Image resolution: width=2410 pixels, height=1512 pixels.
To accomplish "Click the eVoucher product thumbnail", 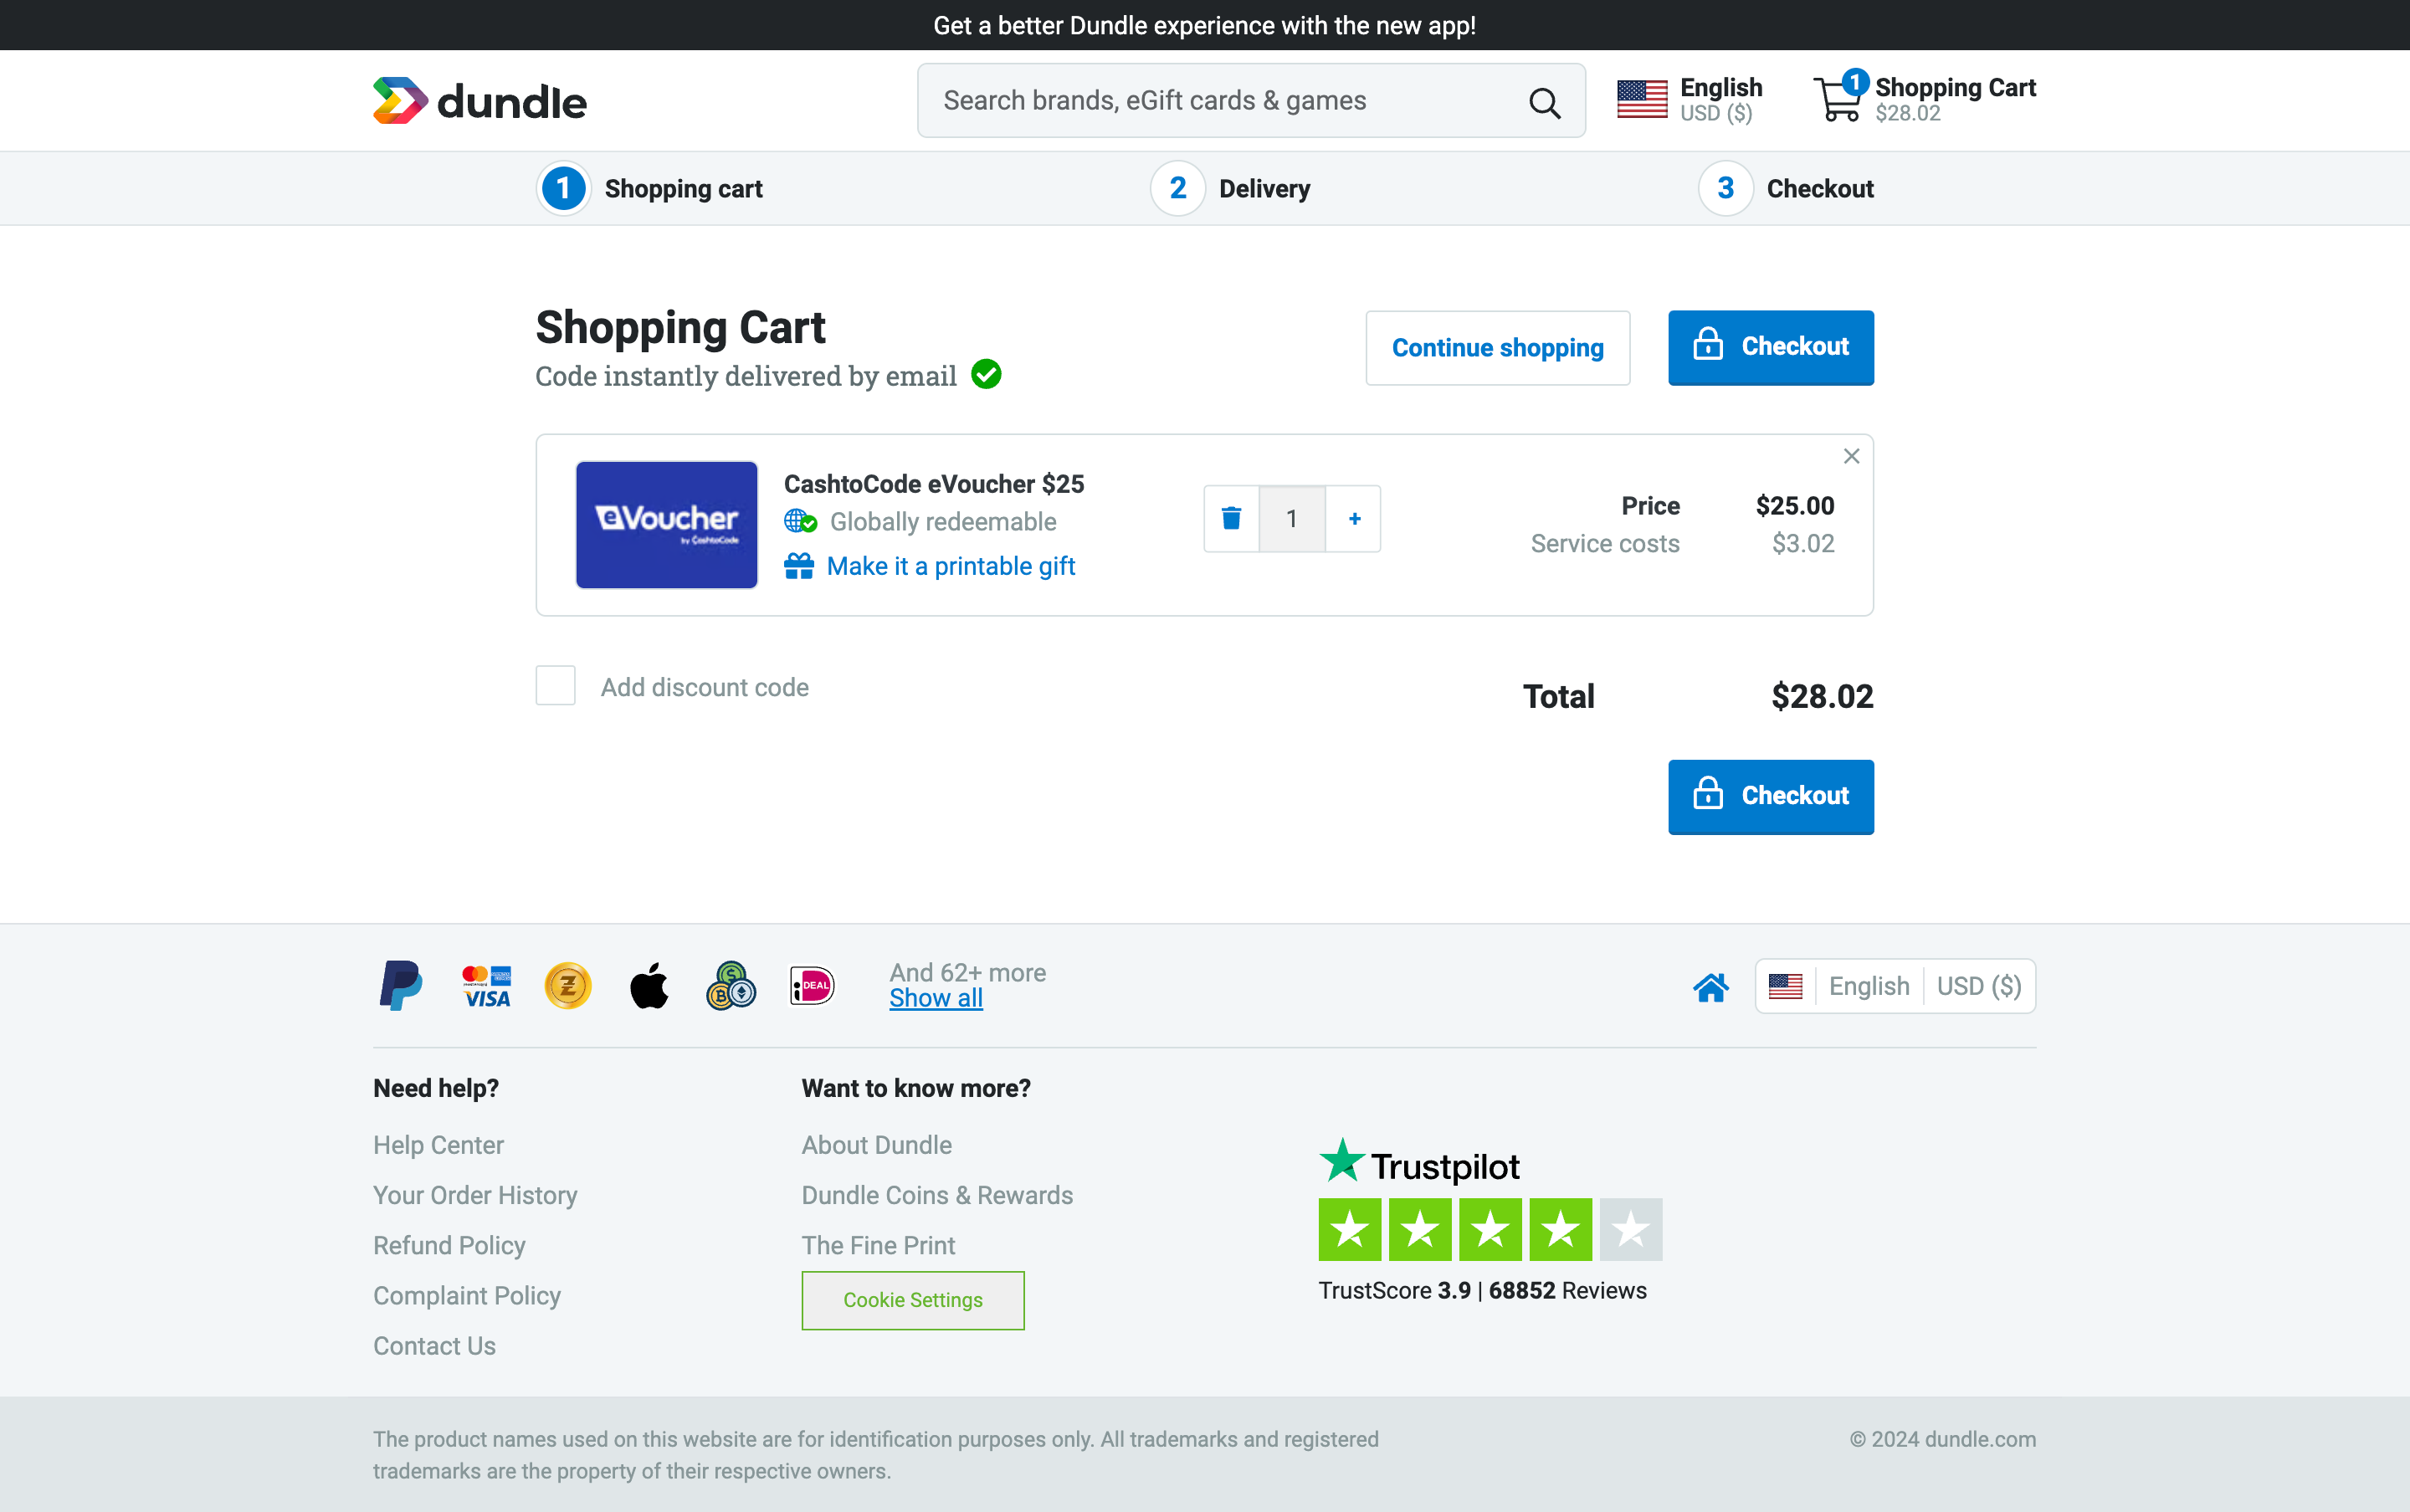I will (666, 524).
